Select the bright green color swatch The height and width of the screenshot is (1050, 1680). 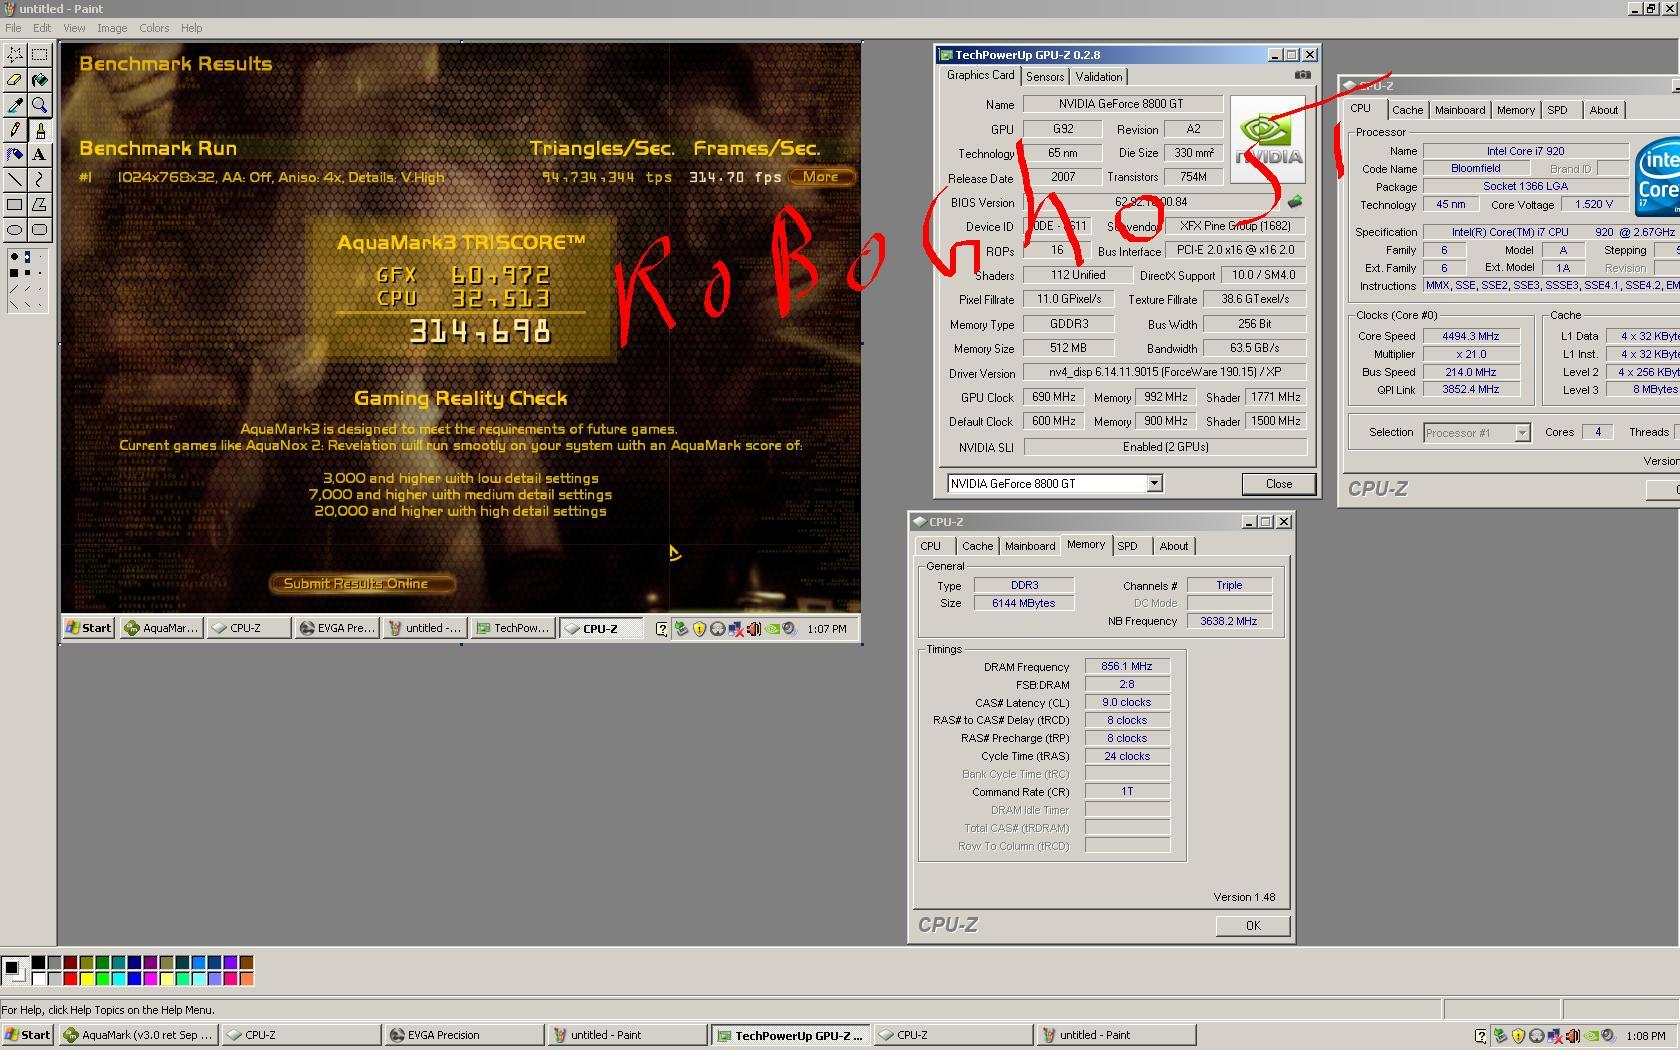point(102,978)
